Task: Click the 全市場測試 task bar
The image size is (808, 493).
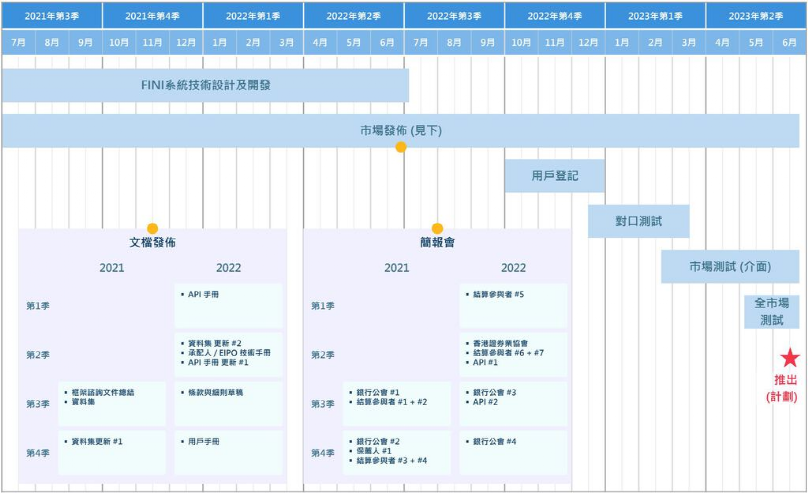Action: pyautogui.click(x=771, y=312)
